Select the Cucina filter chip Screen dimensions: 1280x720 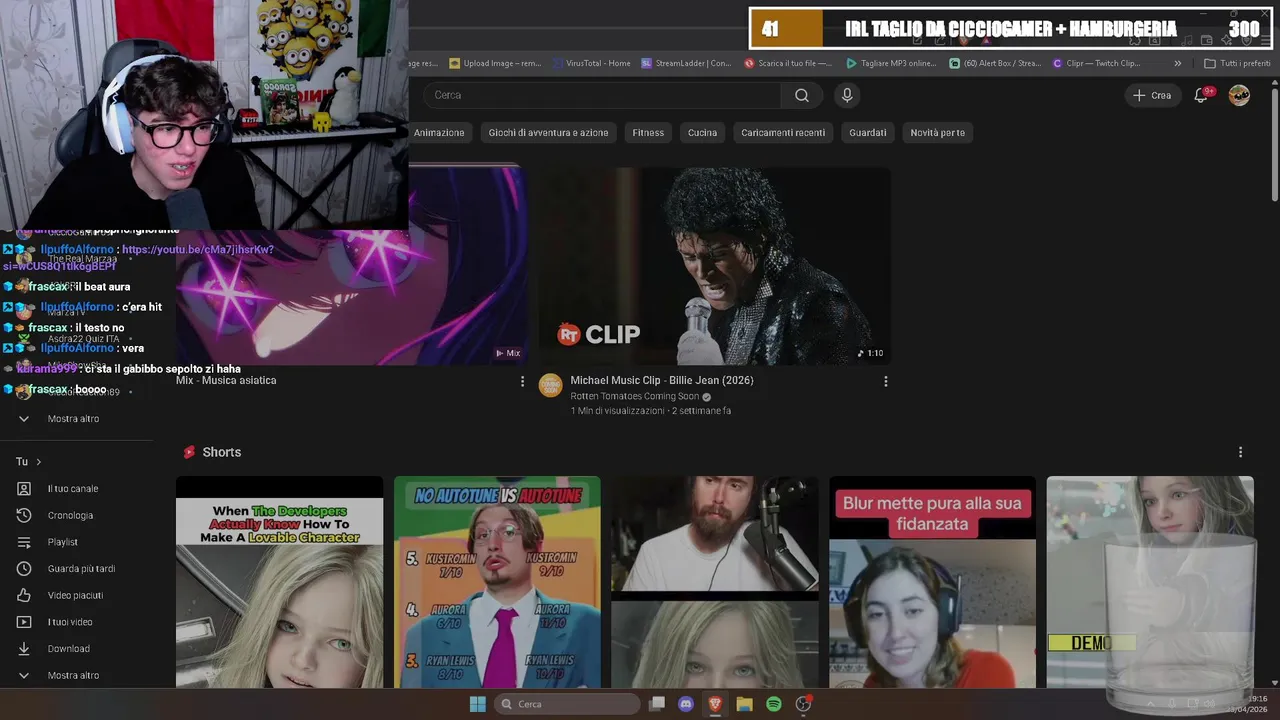pyautogui.click(x=702, y=132)
